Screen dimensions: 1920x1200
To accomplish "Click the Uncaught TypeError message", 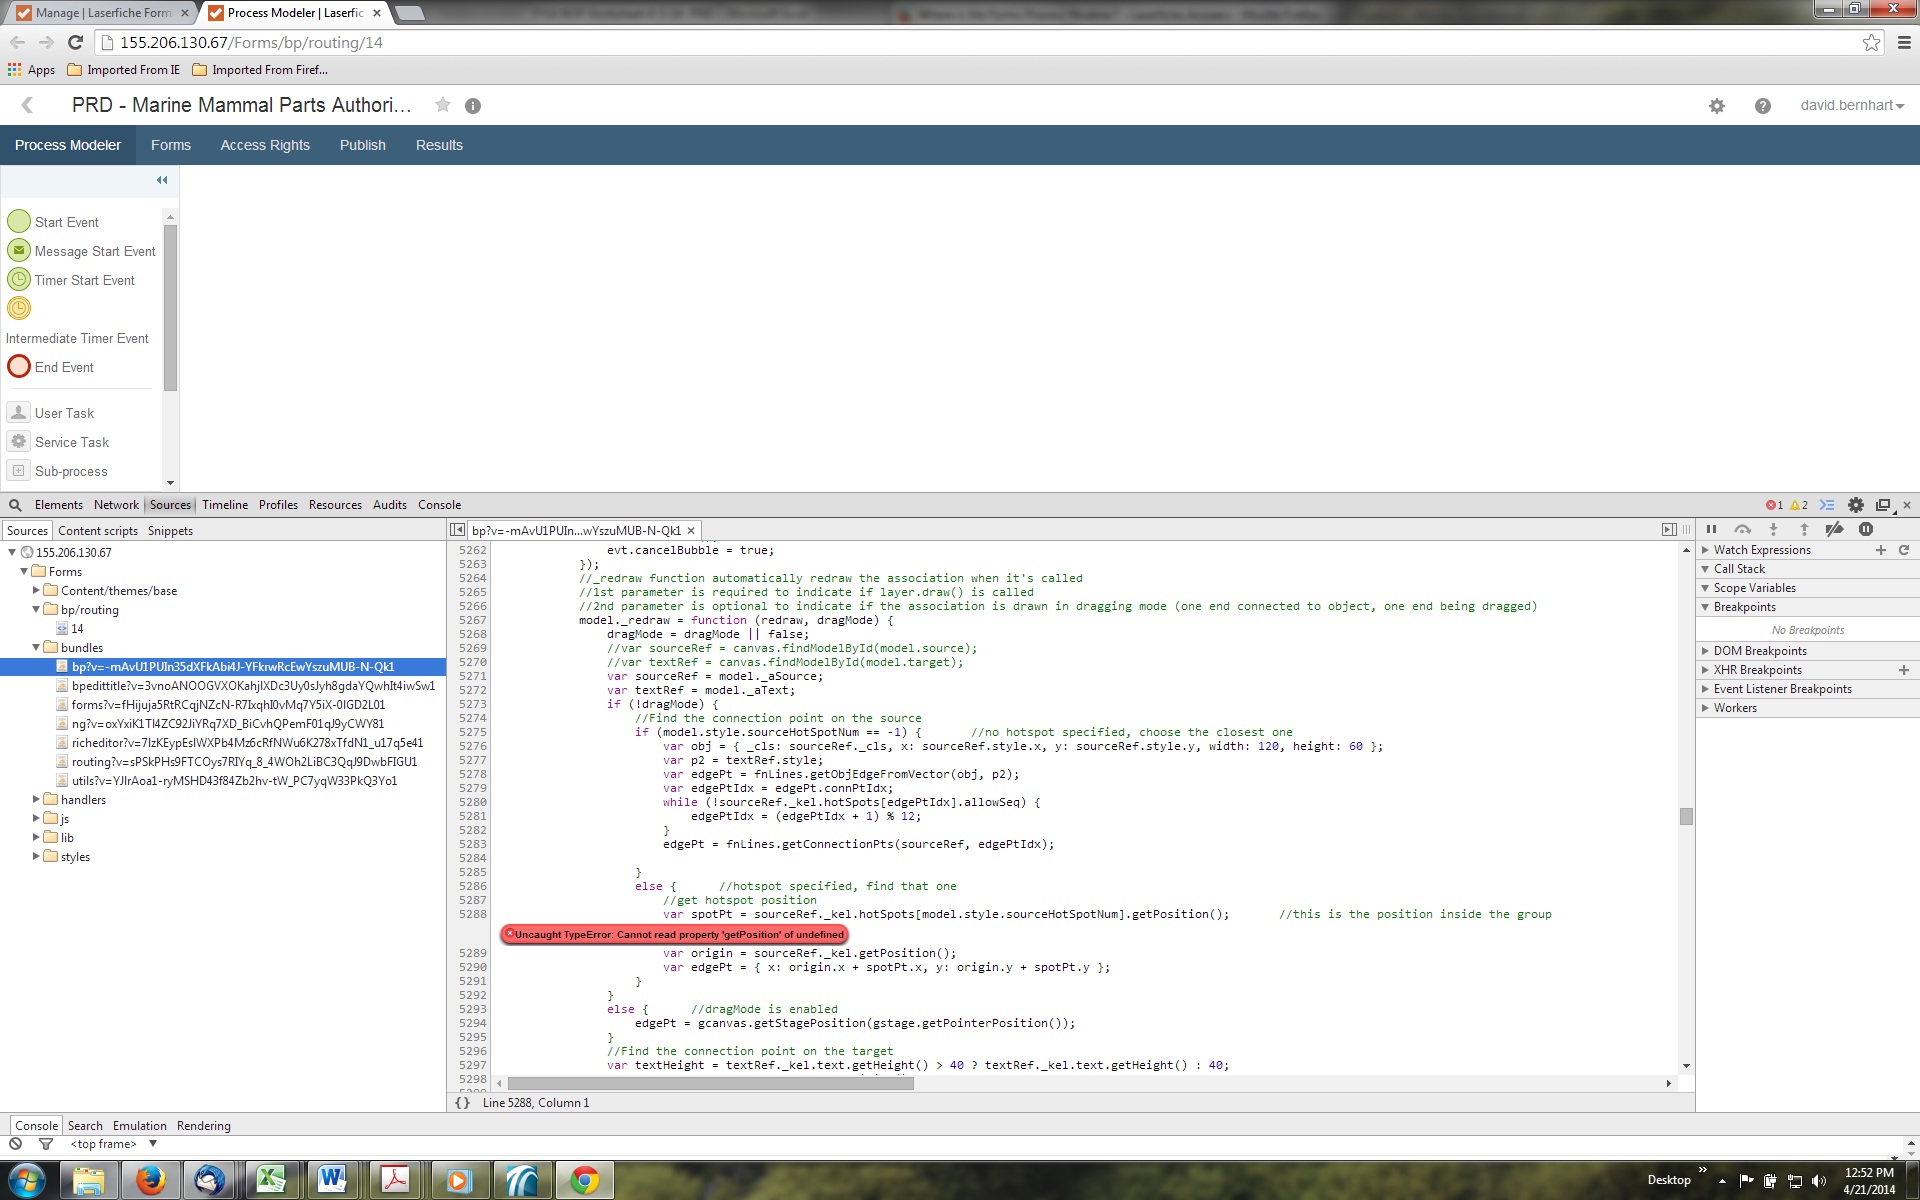I will (675, 934).
